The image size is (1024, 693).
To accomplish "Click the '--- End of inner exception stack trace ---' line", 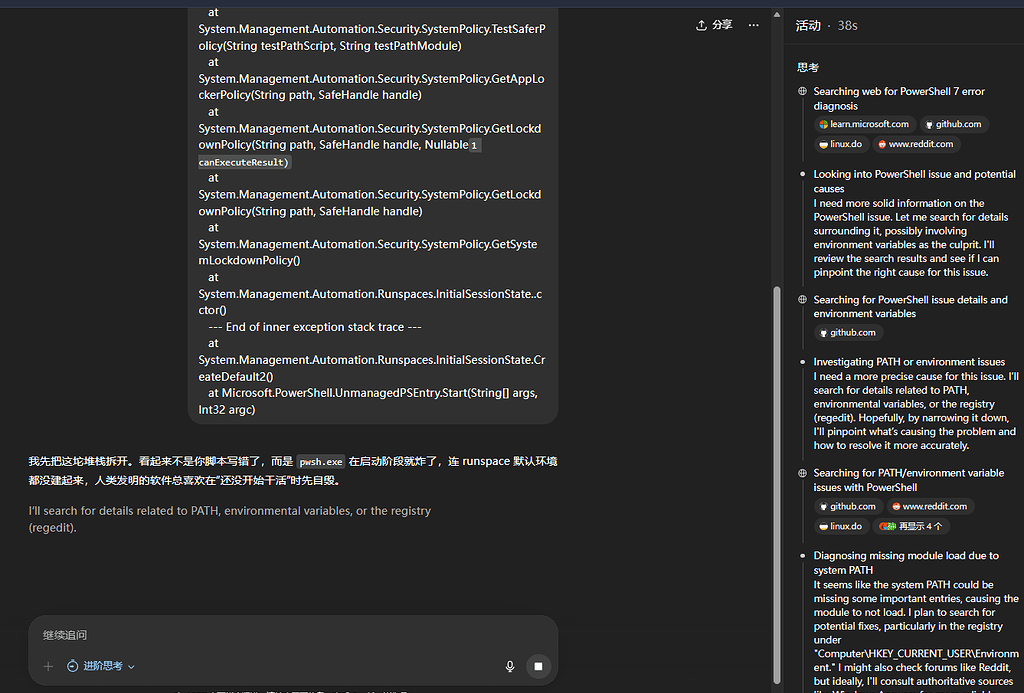I will (x=315, y=327).
